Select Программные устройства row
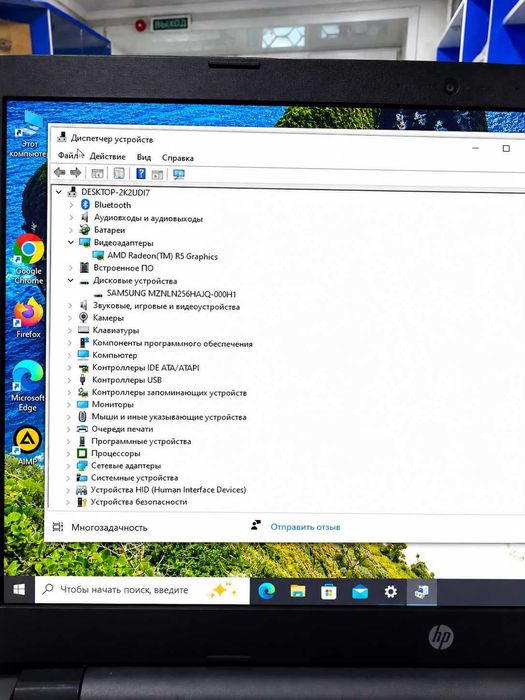 pyautogui.click(x=141, y=441)
